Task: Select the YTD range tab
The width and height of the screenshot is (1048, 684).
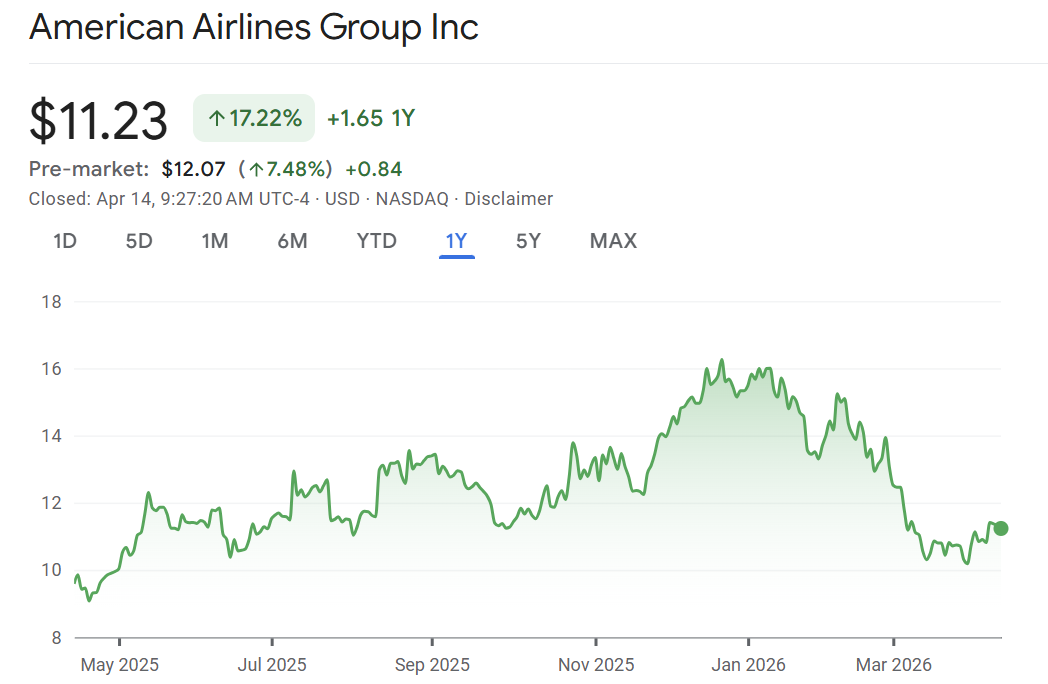Action: point(377,241)
